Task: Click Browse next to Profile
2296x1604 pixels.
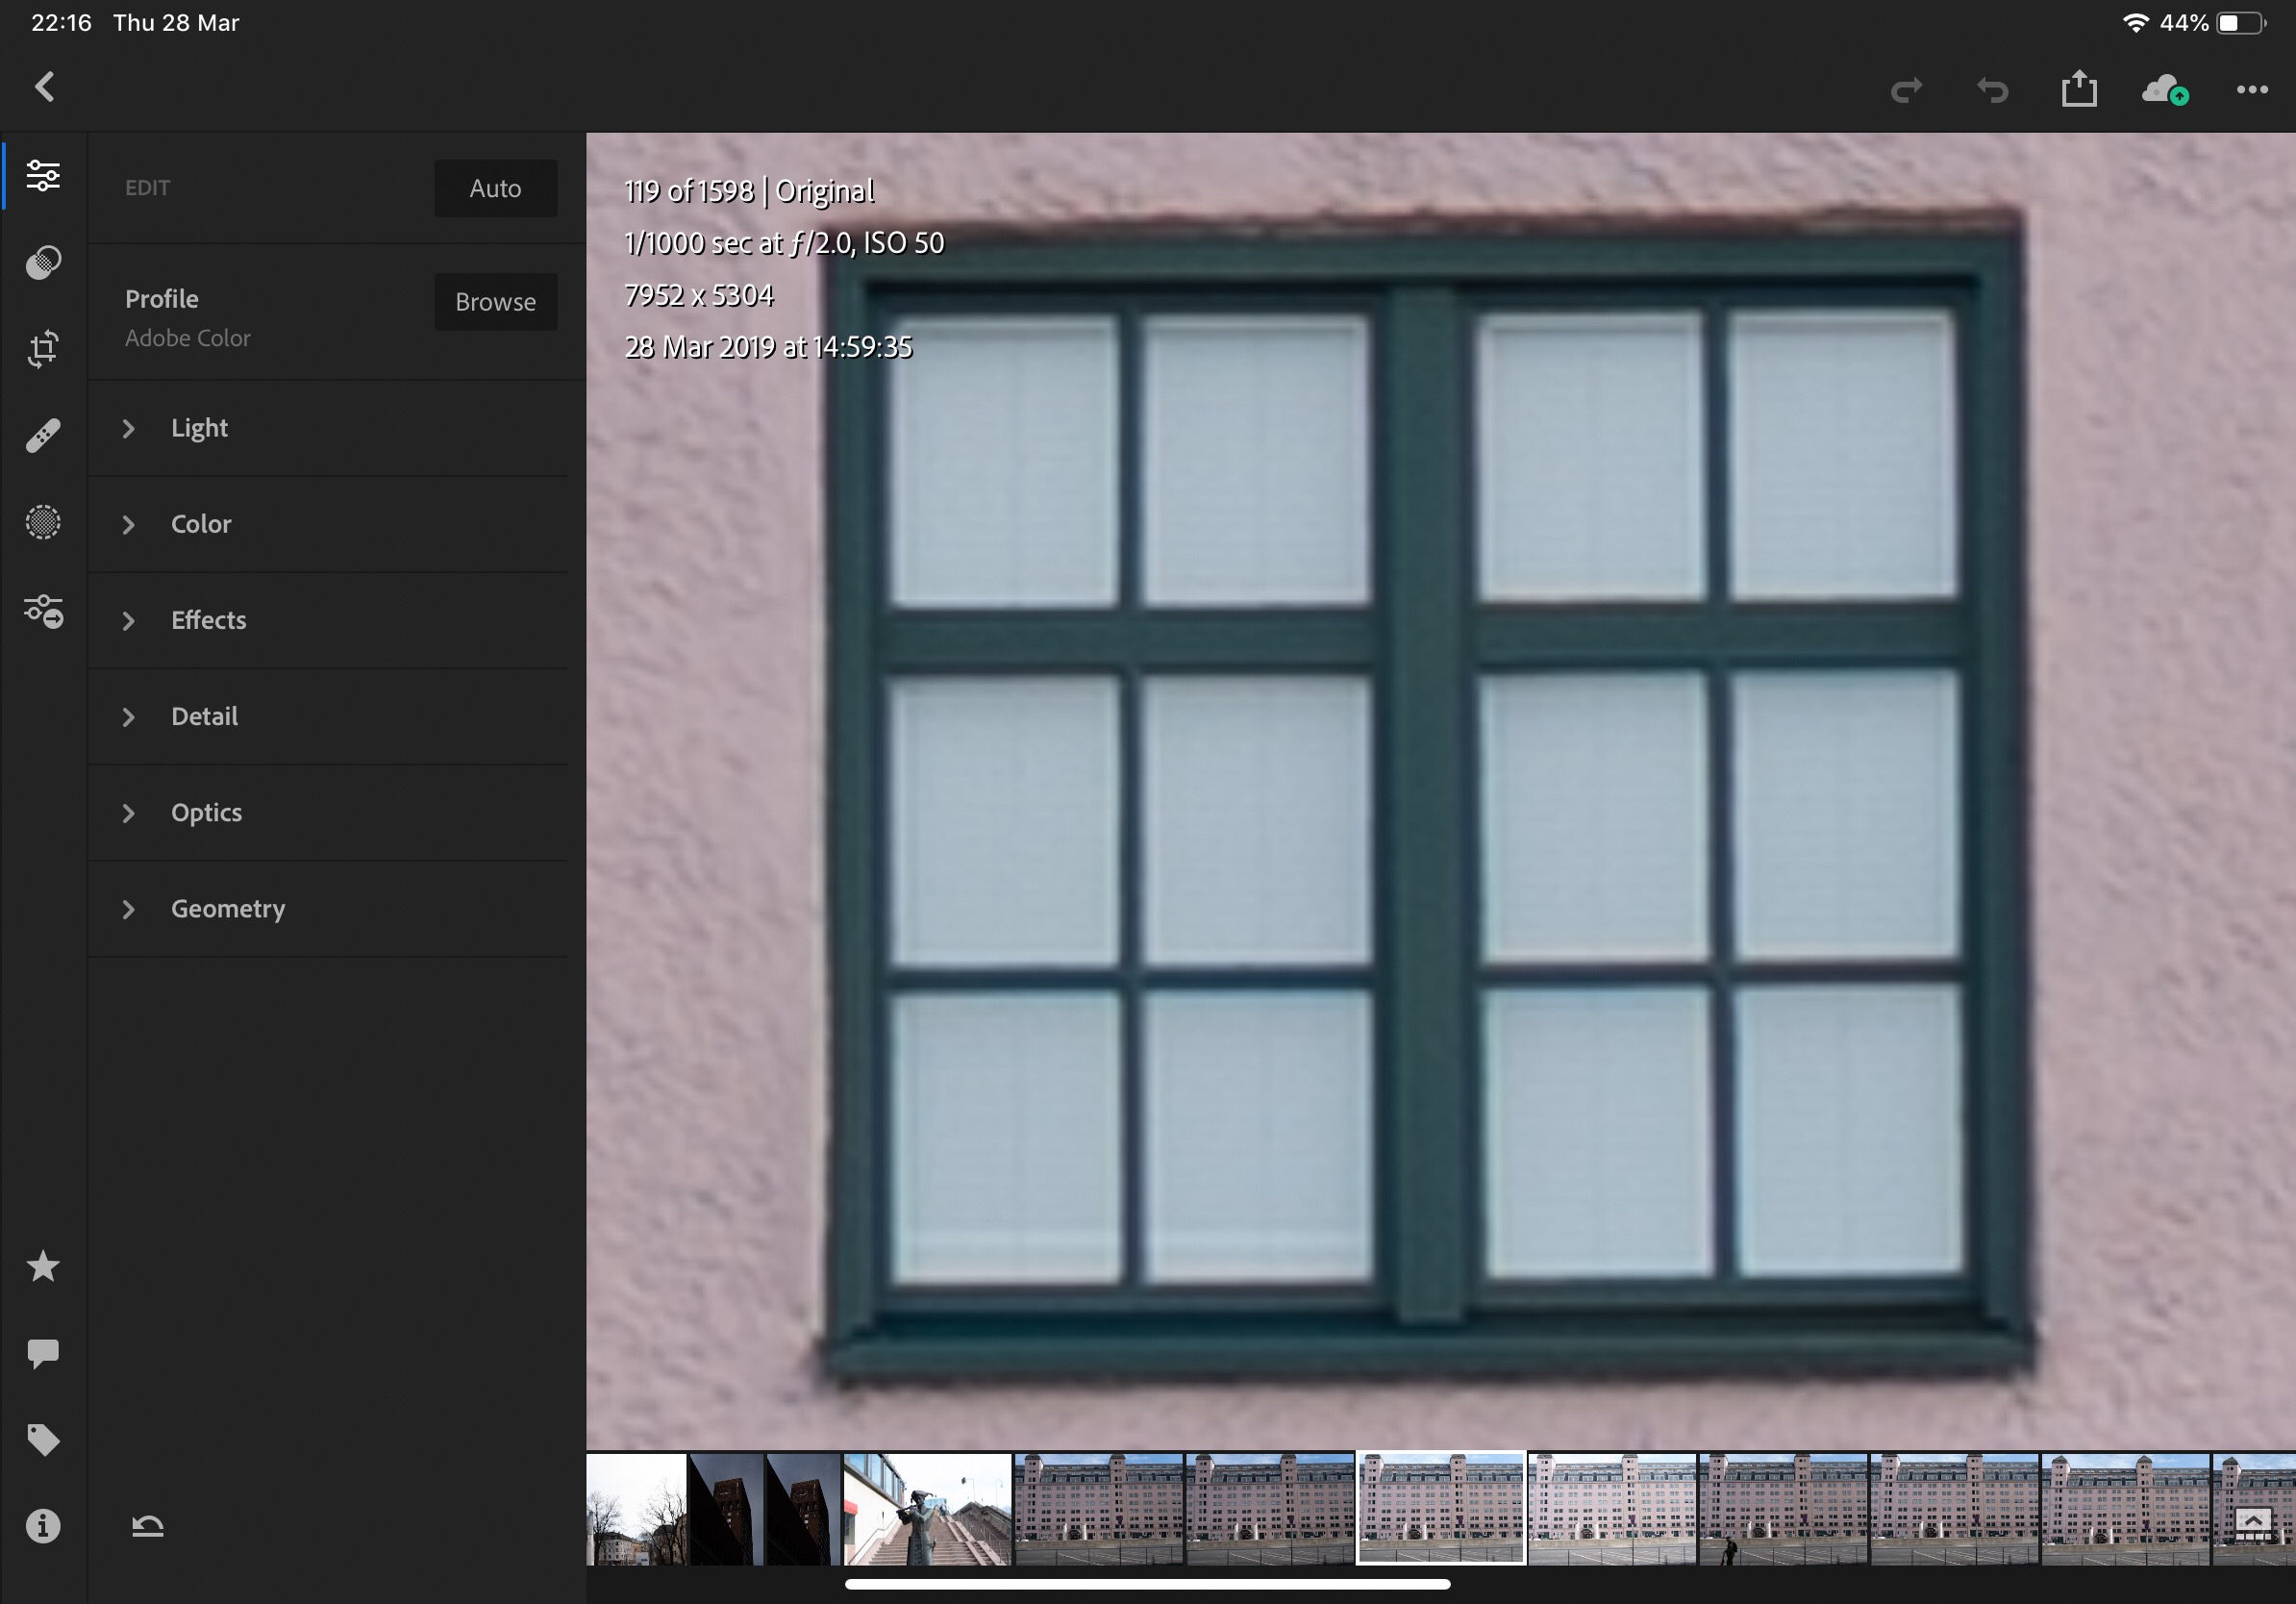Action: coord(495,302)
